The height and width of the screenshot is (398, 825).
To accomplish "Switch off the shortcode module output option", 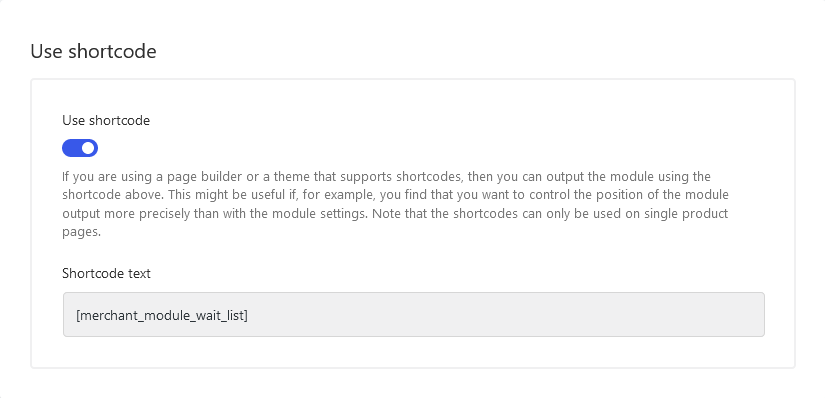I will pyautogui.click(x=80, y=148).
